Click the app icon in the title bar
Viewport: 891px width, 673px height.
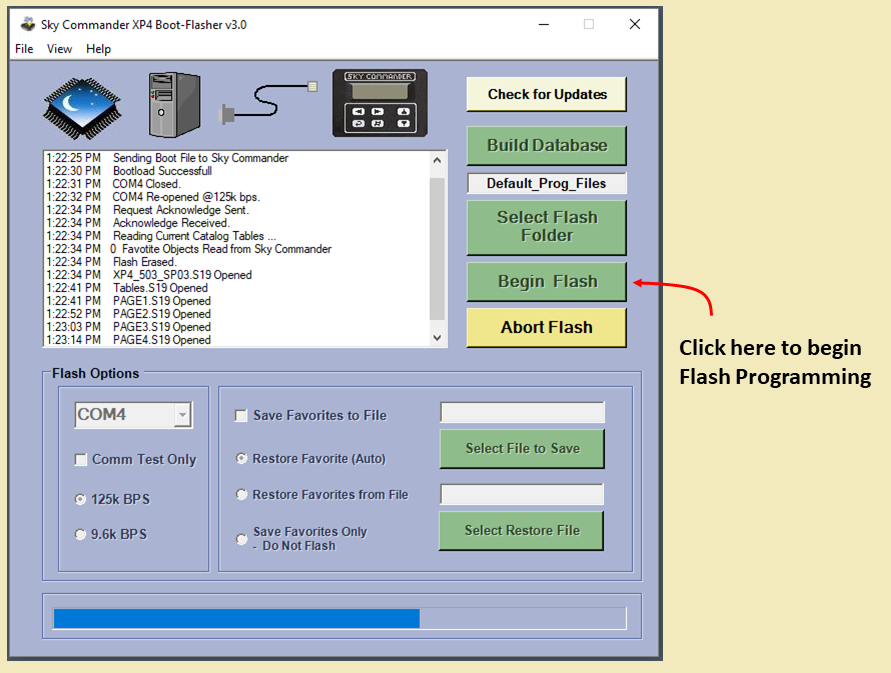[x=28, y=24]
